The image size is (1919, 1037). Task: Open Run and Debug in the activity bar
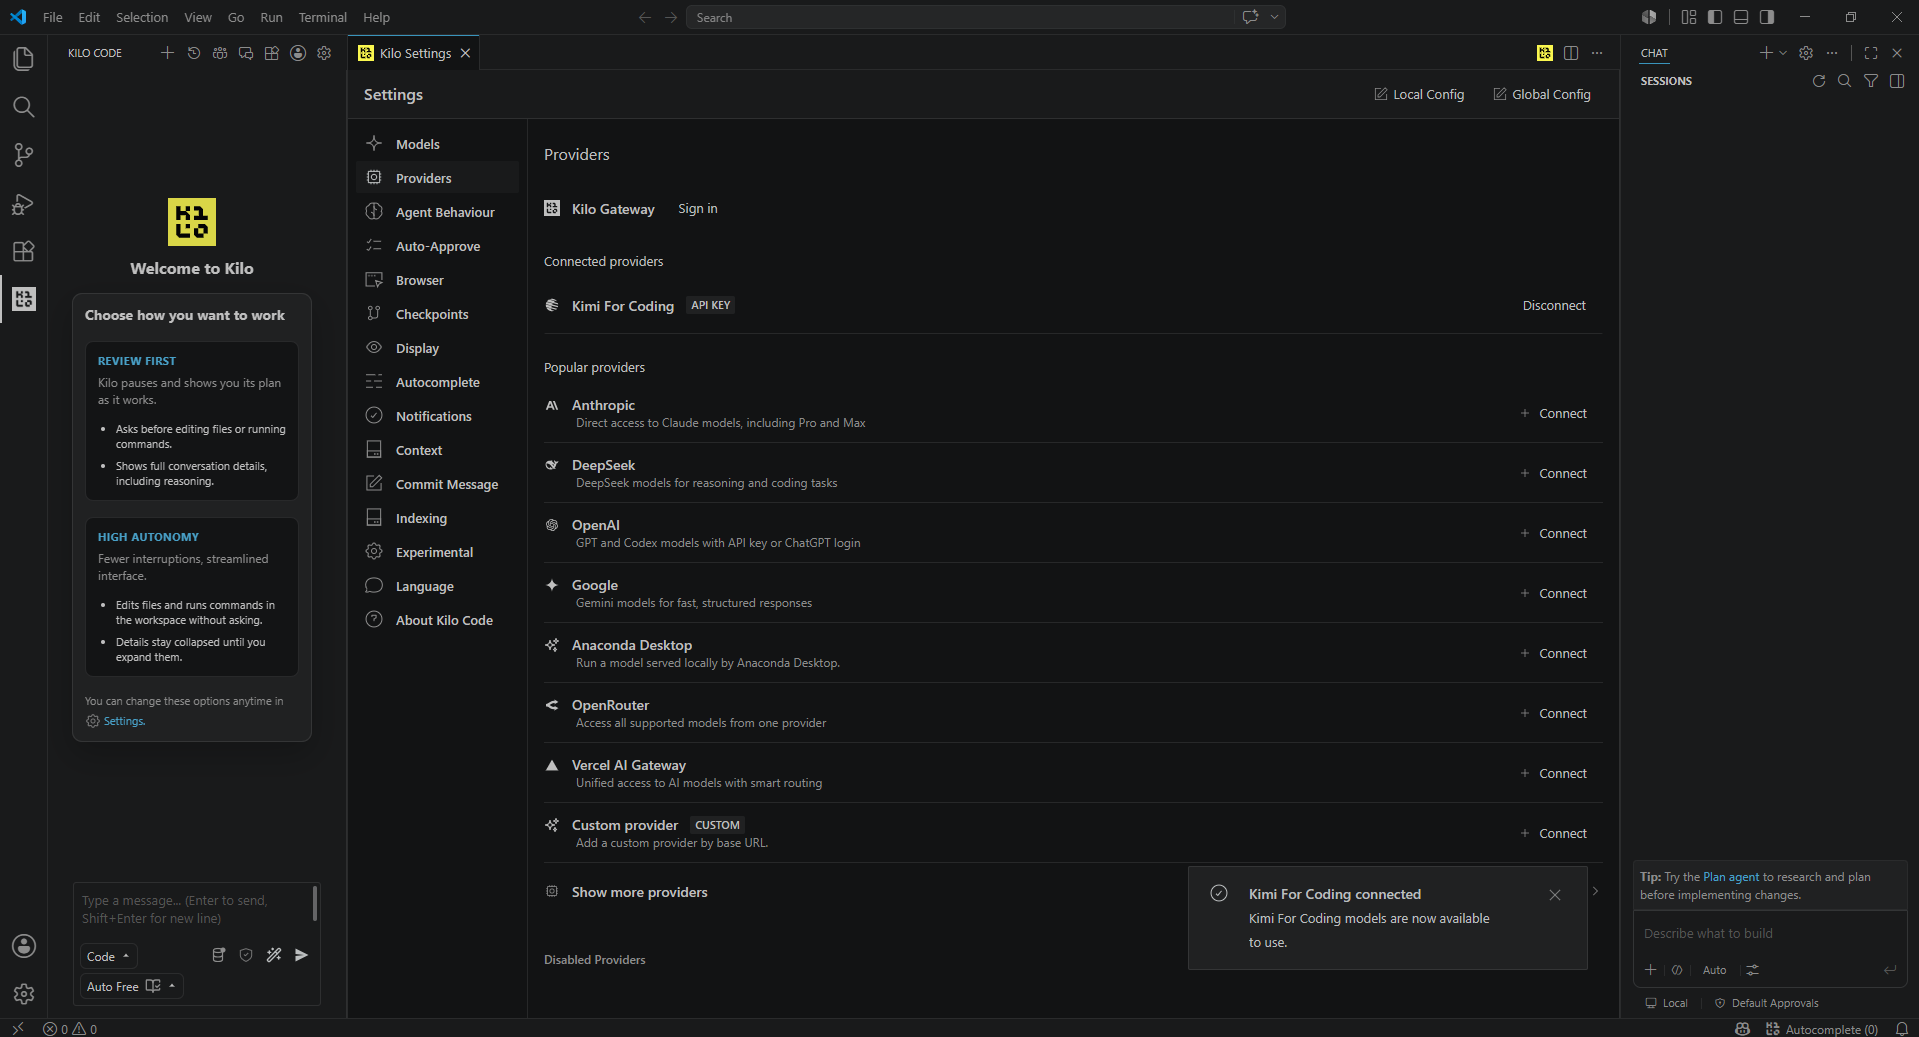[23, 203]
